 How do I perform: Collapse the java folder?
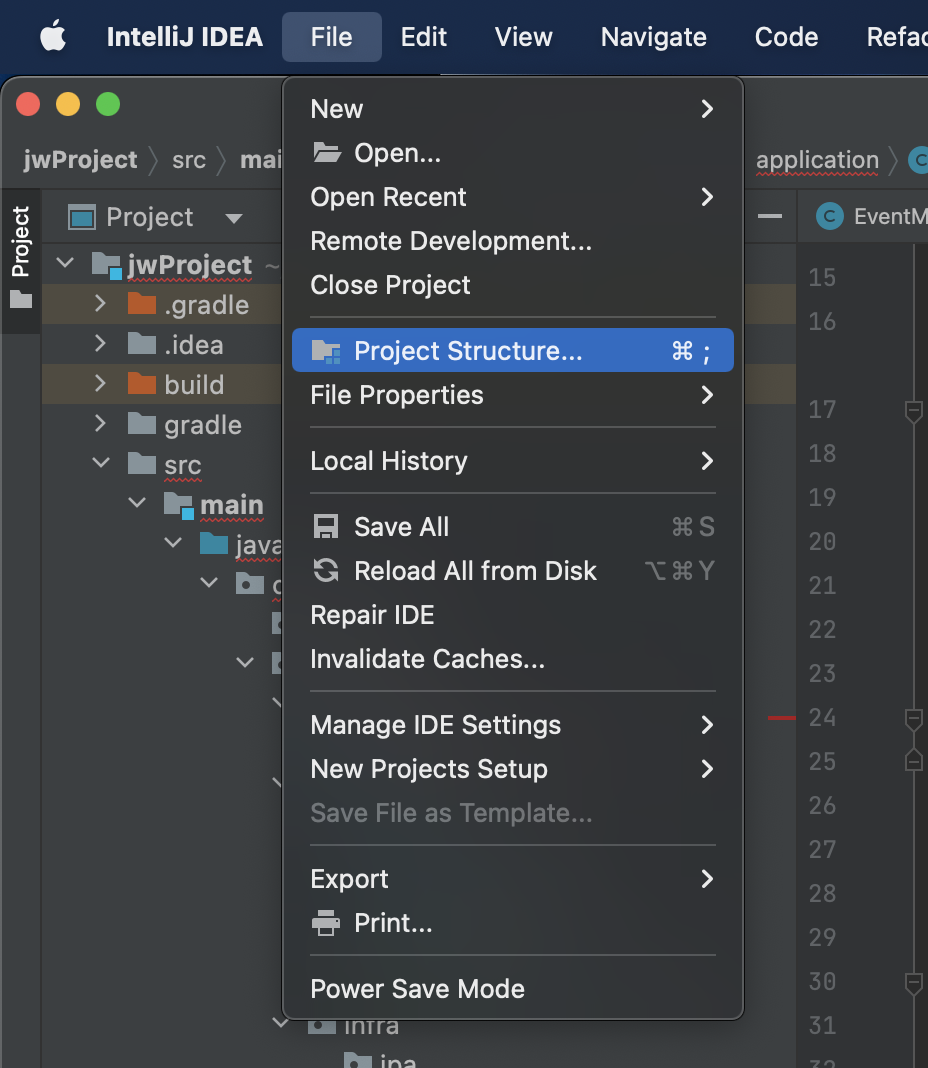pyautogui.click(x=173, y=543)
